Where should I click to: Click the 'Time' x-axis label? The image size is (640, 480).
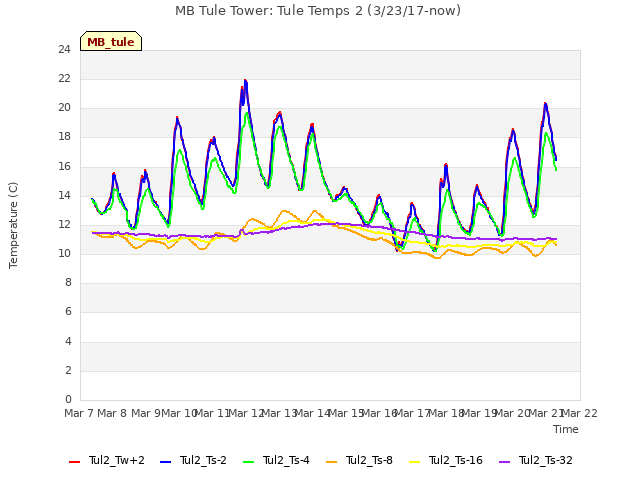pyautogui.click(x=566, y=429)
